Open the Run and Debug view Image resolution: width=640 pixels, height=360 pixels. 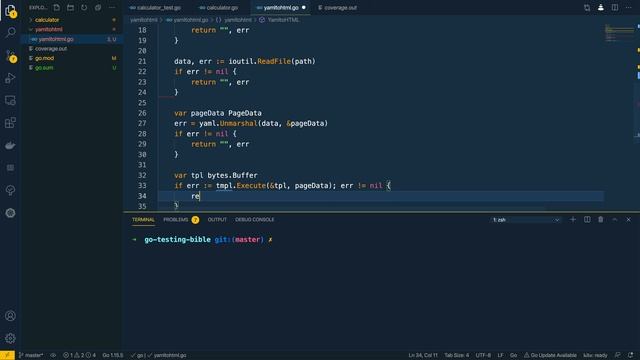(10, 78)
